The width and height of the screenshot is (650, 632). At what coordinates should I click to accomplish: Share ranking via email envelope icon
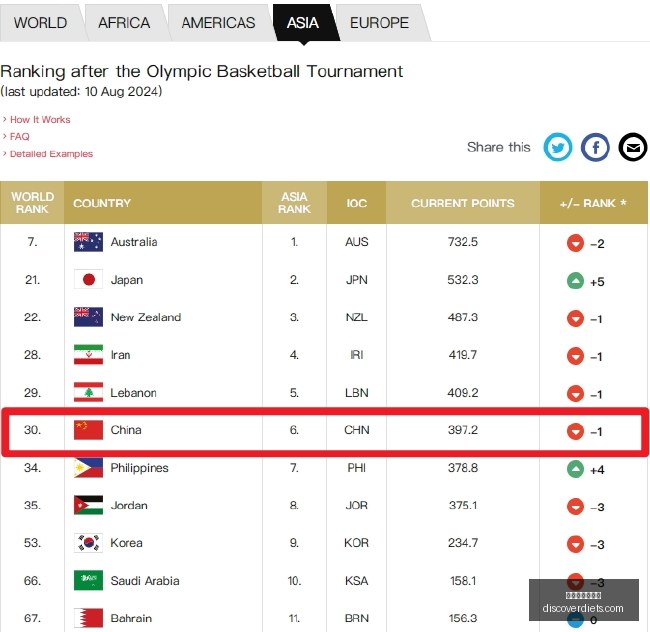coord(633,147)
